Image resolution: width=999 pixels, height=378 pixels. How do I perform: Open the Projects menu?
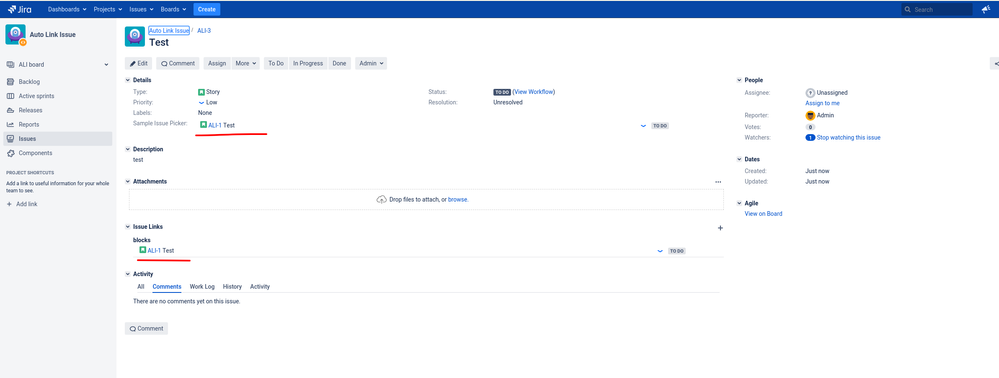pos(108,10)
